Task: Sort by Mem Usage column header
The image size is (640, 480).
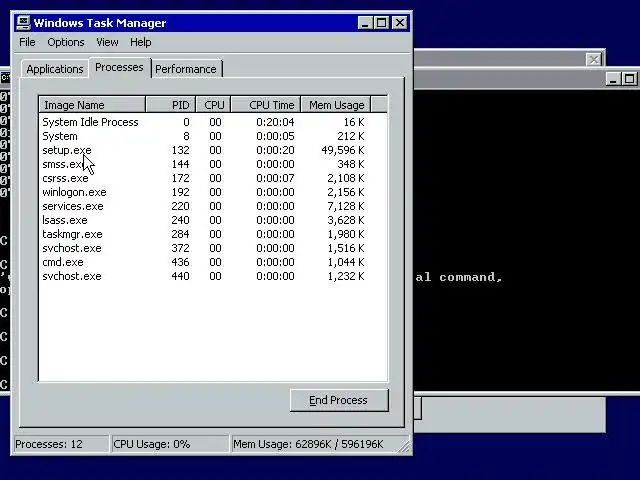Action: (x=336, y=105)
